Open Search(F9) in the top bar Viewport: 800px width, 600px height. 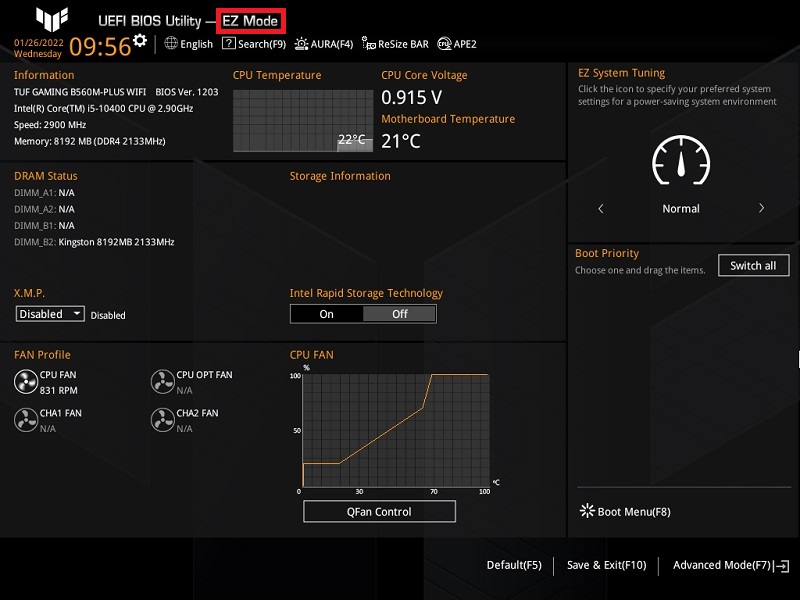click(x=254, y=44)
